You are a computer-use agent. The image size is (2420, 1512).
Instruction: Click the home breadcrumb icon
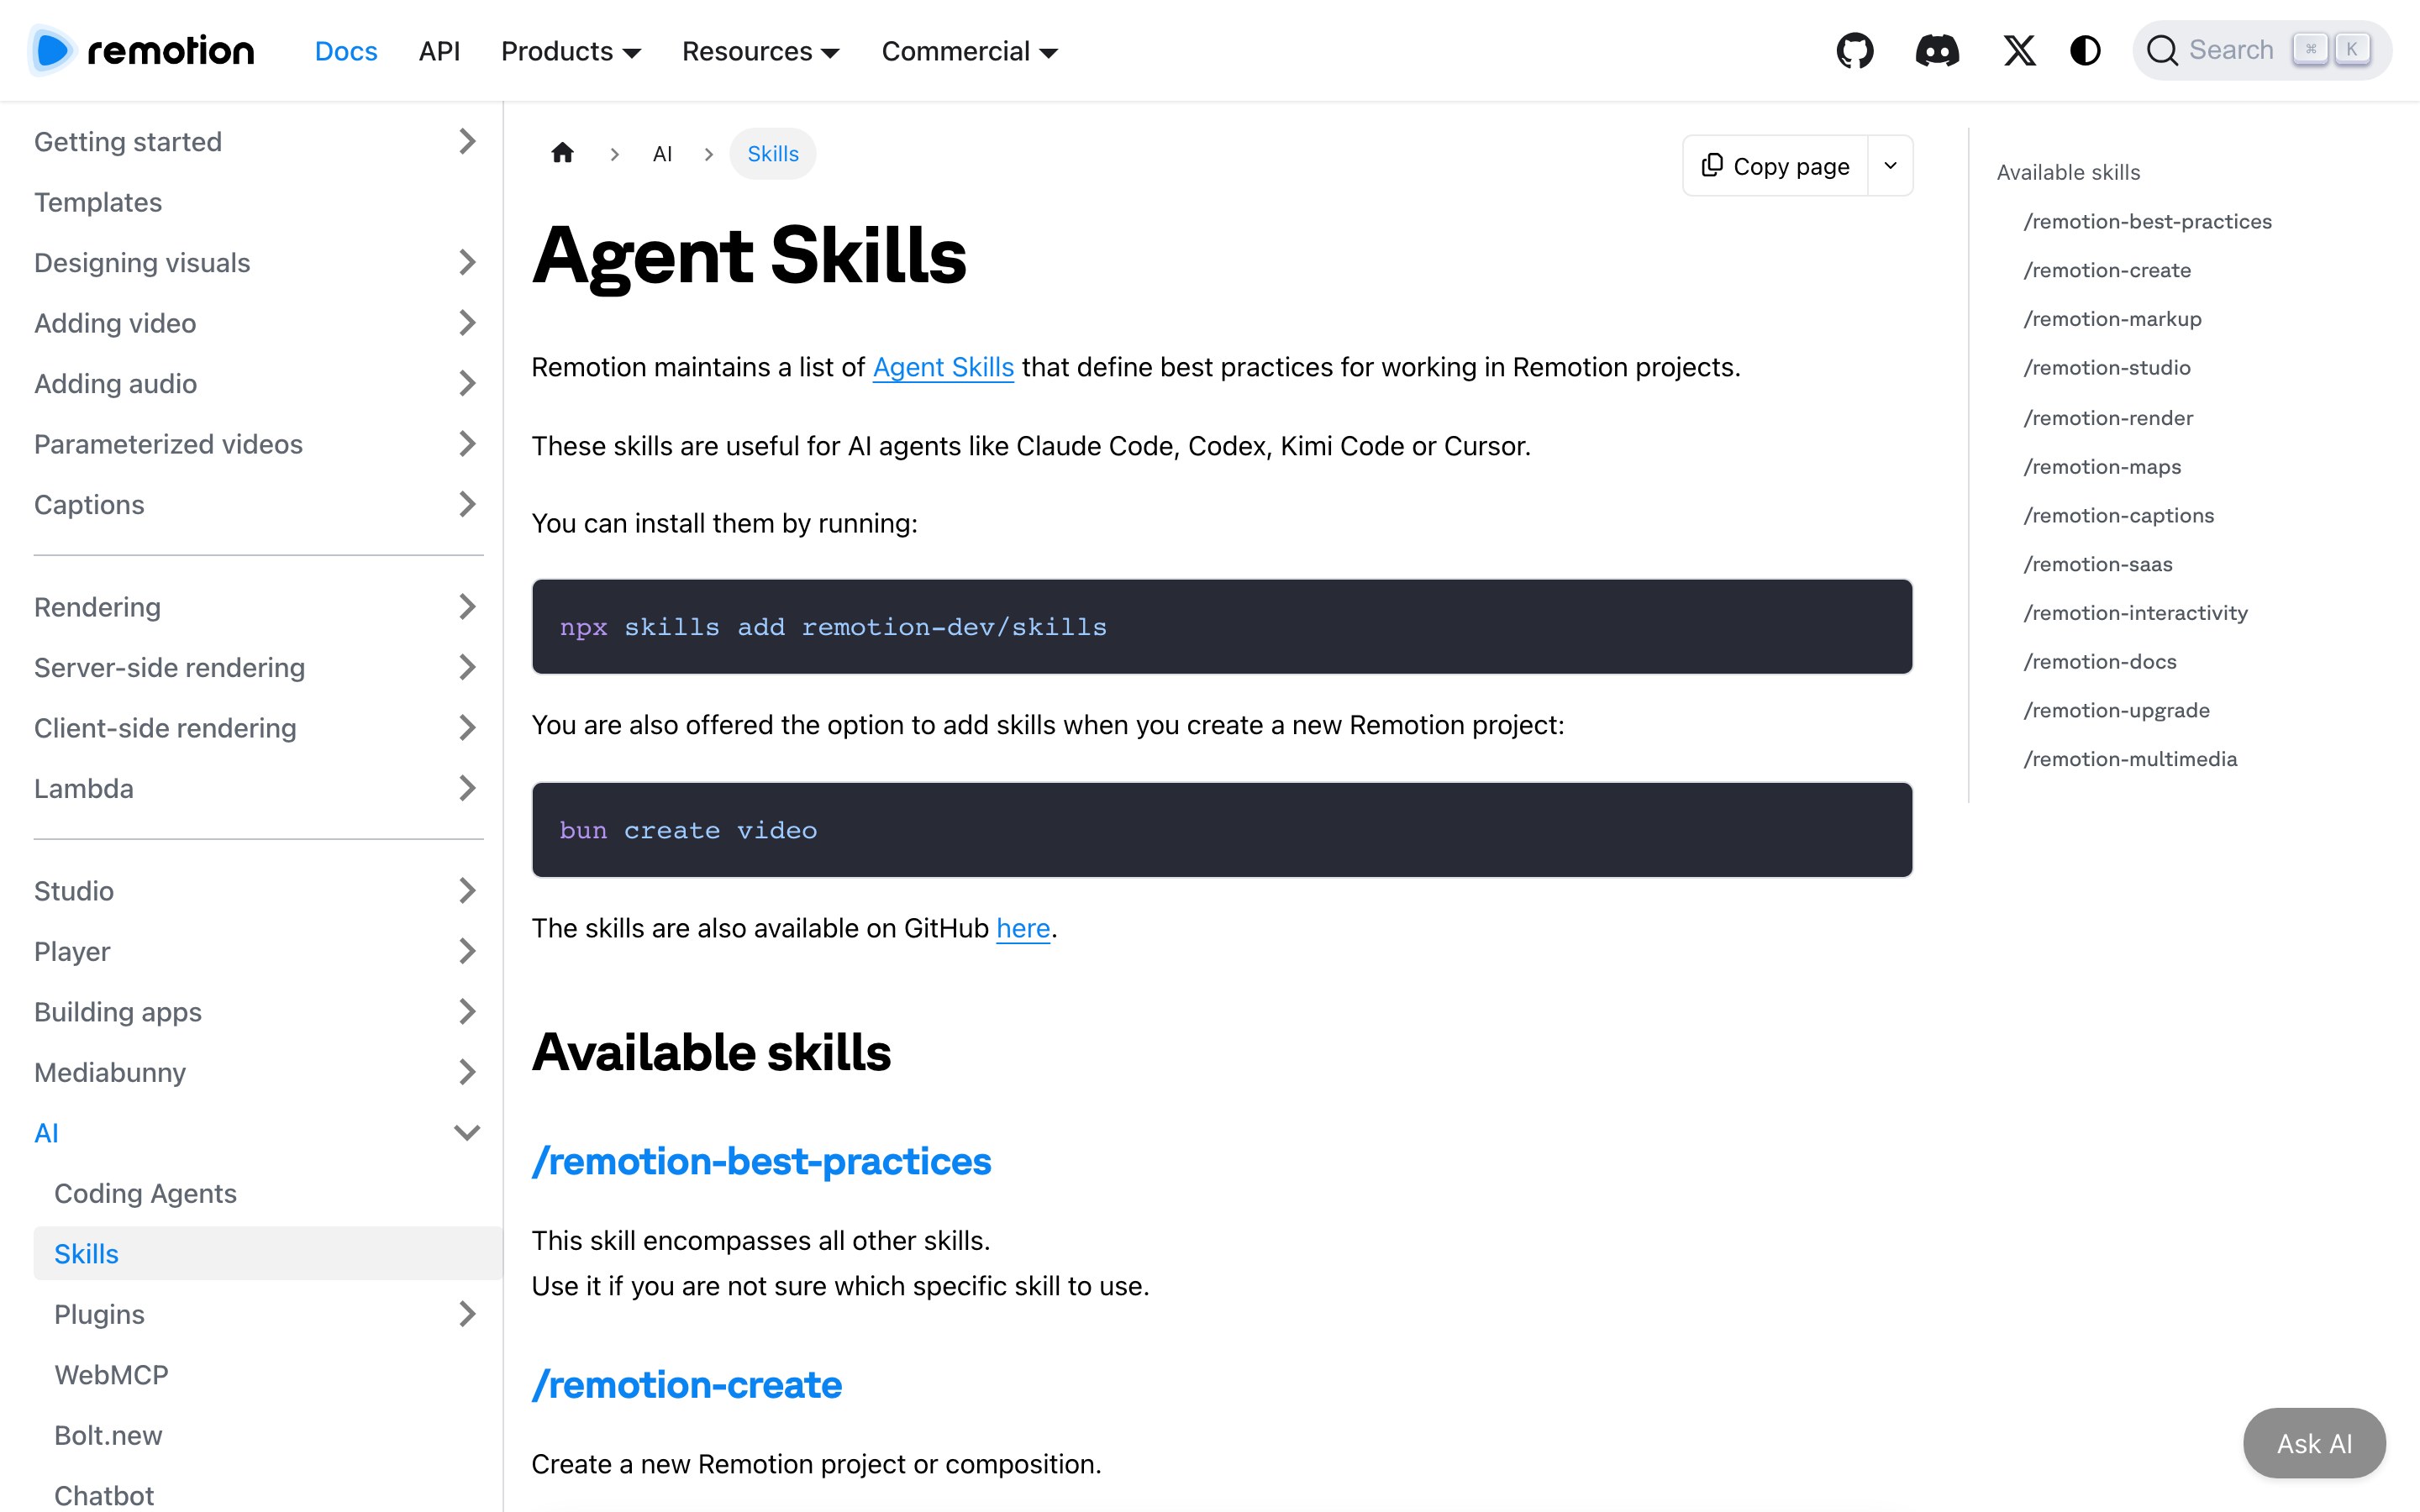[562, 153]
